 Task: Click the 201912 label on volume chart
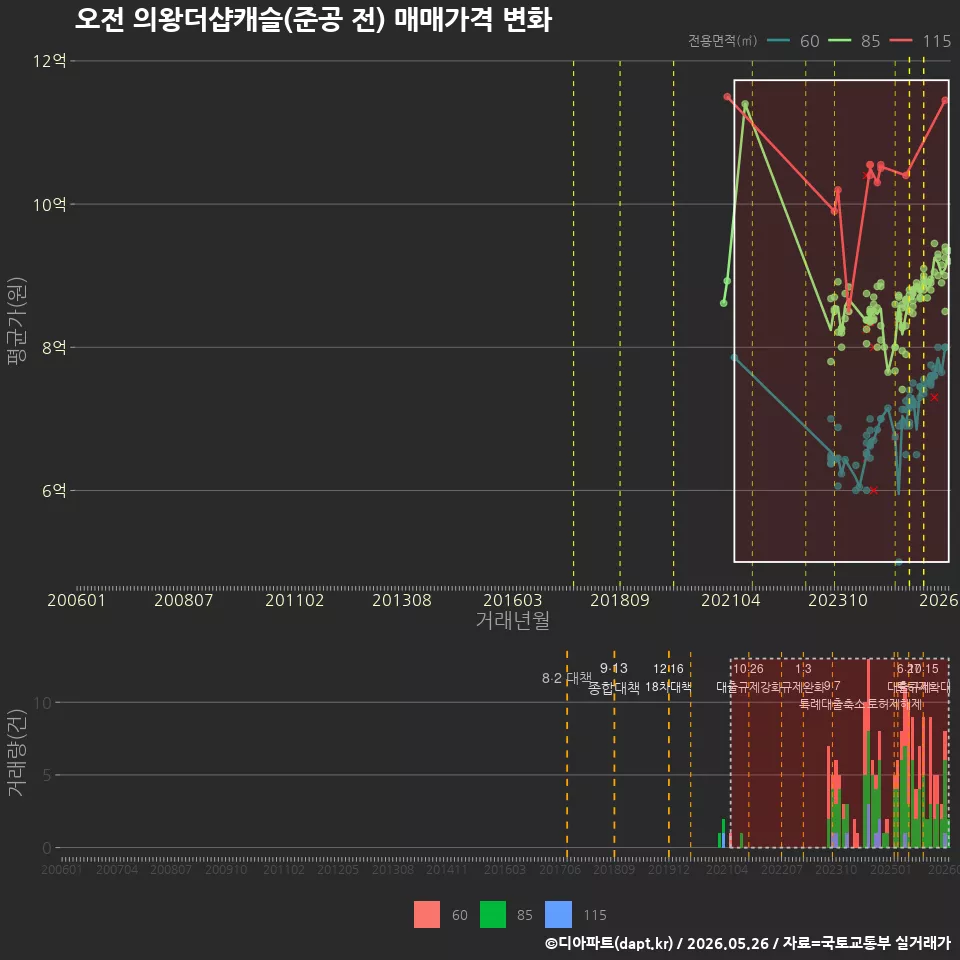tap(669, 869)
